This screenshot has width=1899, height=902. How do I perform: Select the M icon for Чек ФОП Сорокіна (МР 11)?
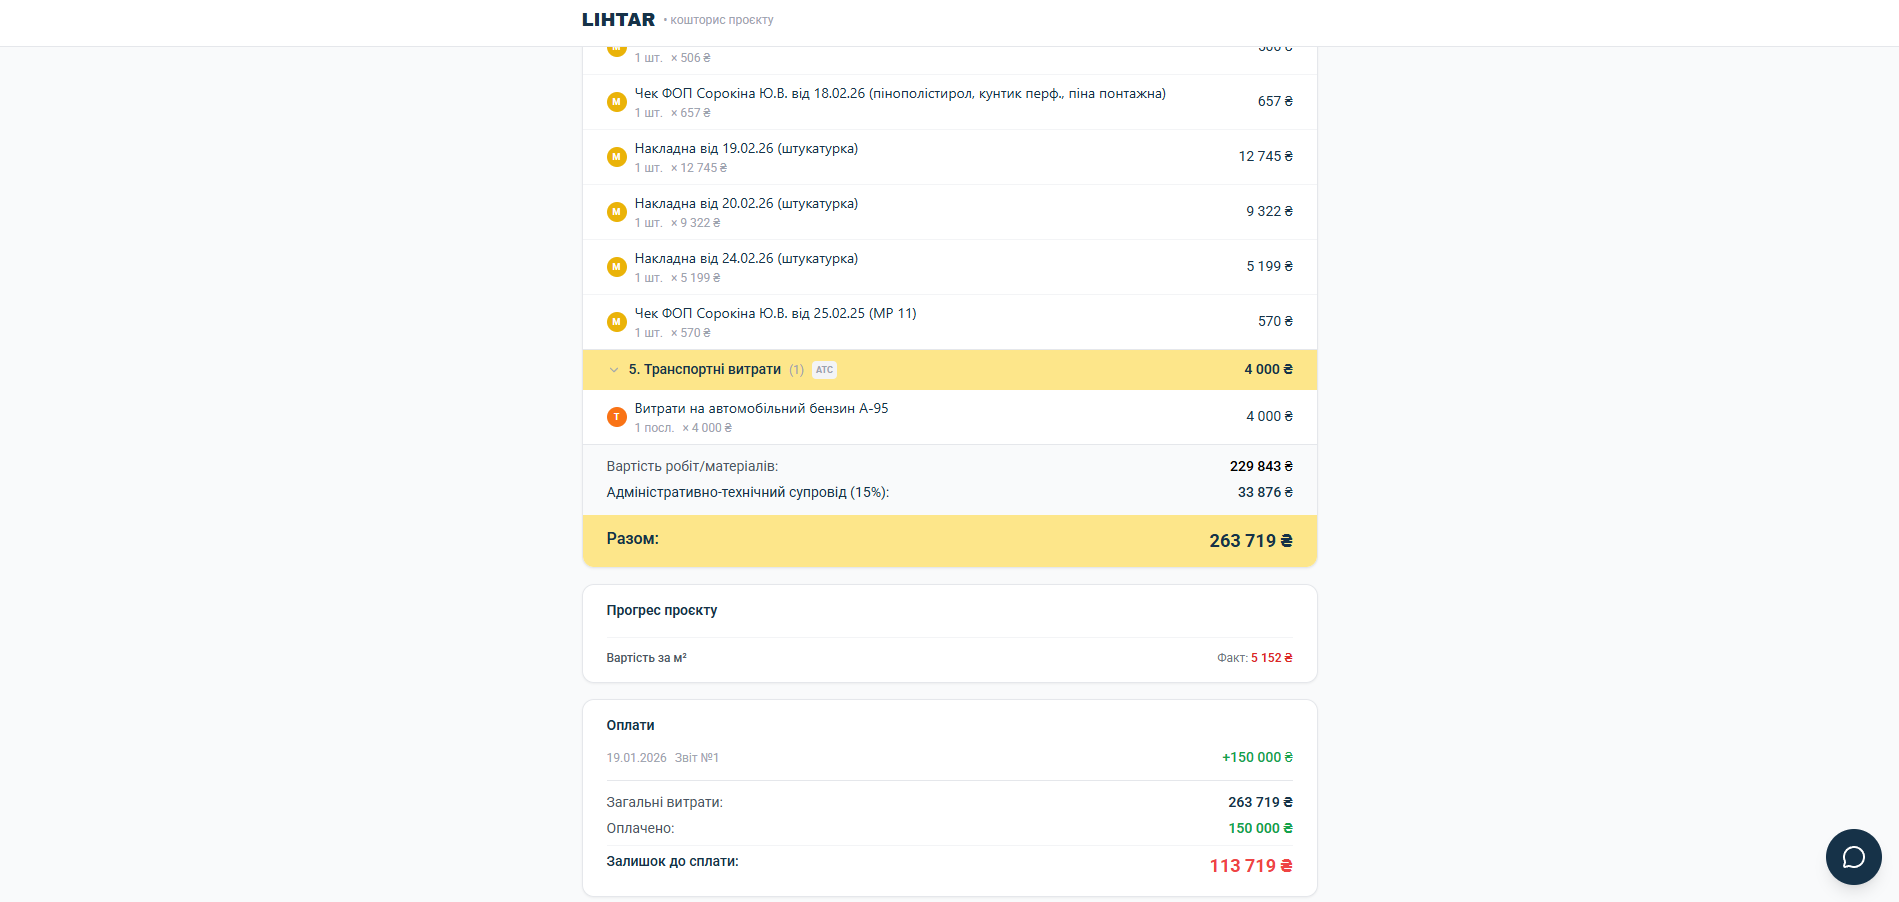coord(616,322)
